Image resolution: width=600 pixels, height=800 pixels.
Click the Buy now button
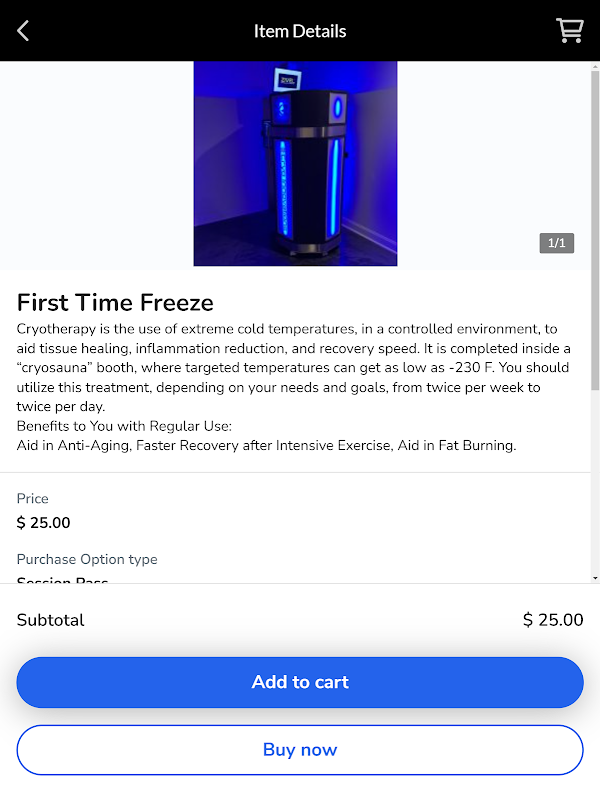[300, 750]
